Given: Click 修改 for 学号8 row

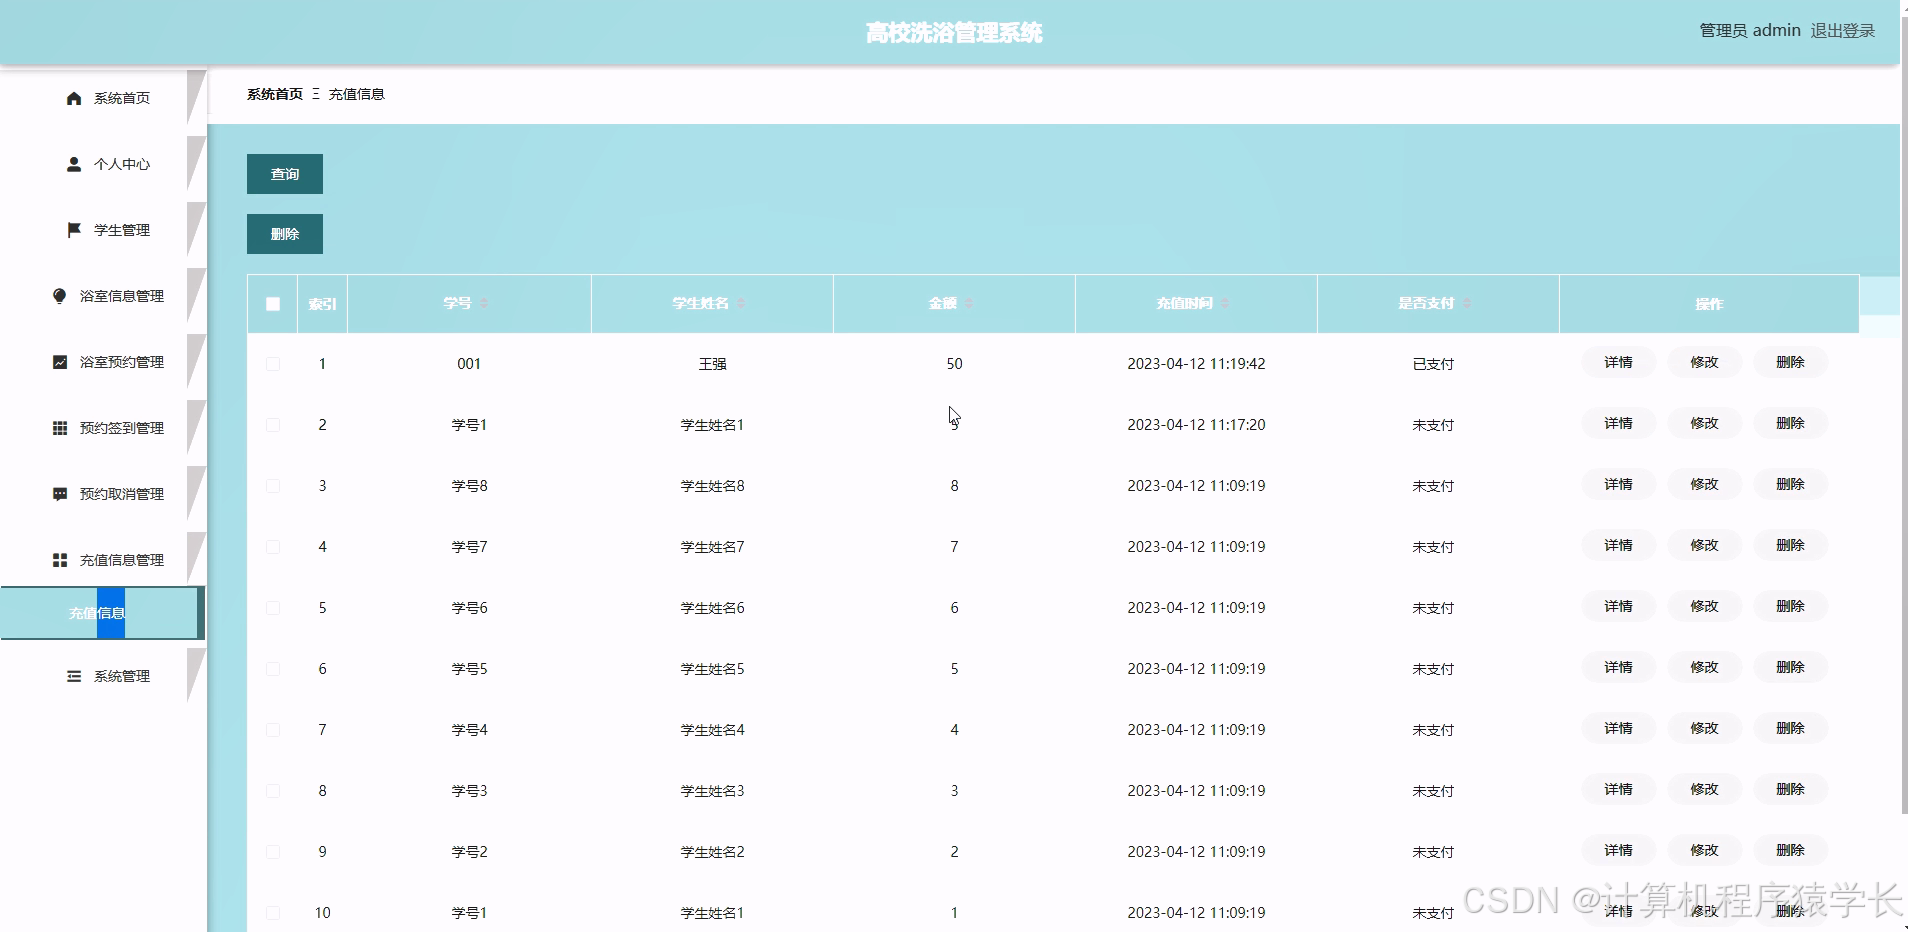Looking at the screenshot, I should point(1704,484).
